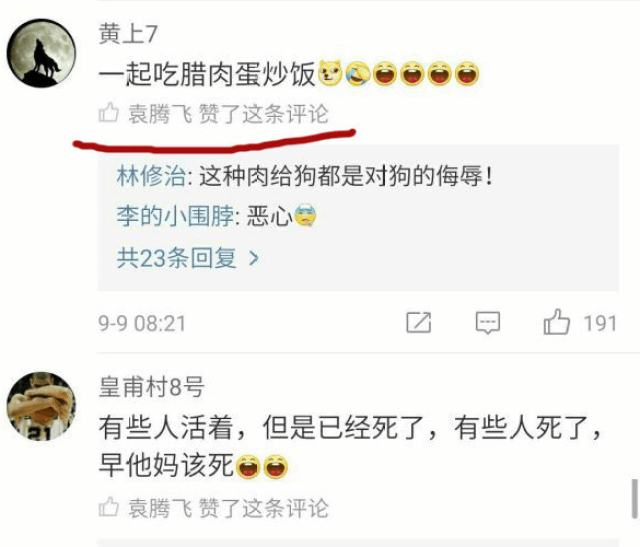Open 皇甫村8号's profile avatar
640x547 pixels.
pyautogui.click(x=41, y=406)
